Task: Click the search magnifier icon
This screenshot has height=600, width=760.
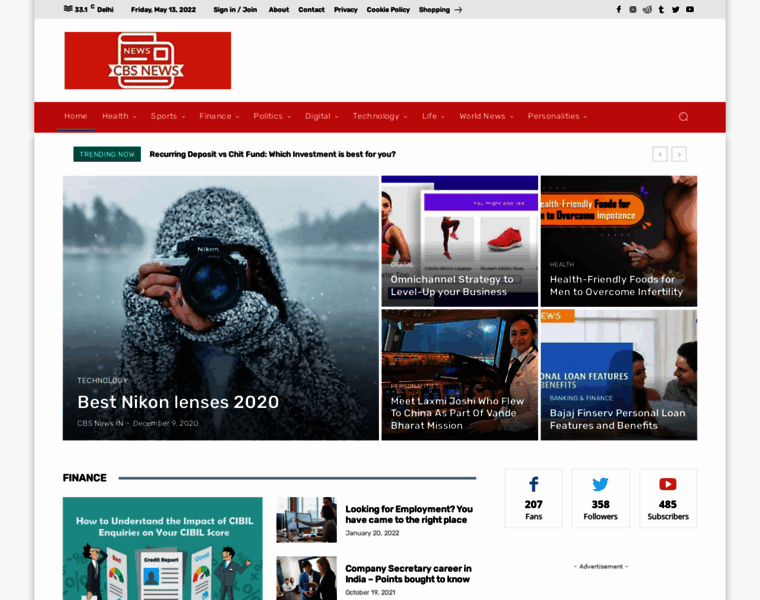Action: 683,116
